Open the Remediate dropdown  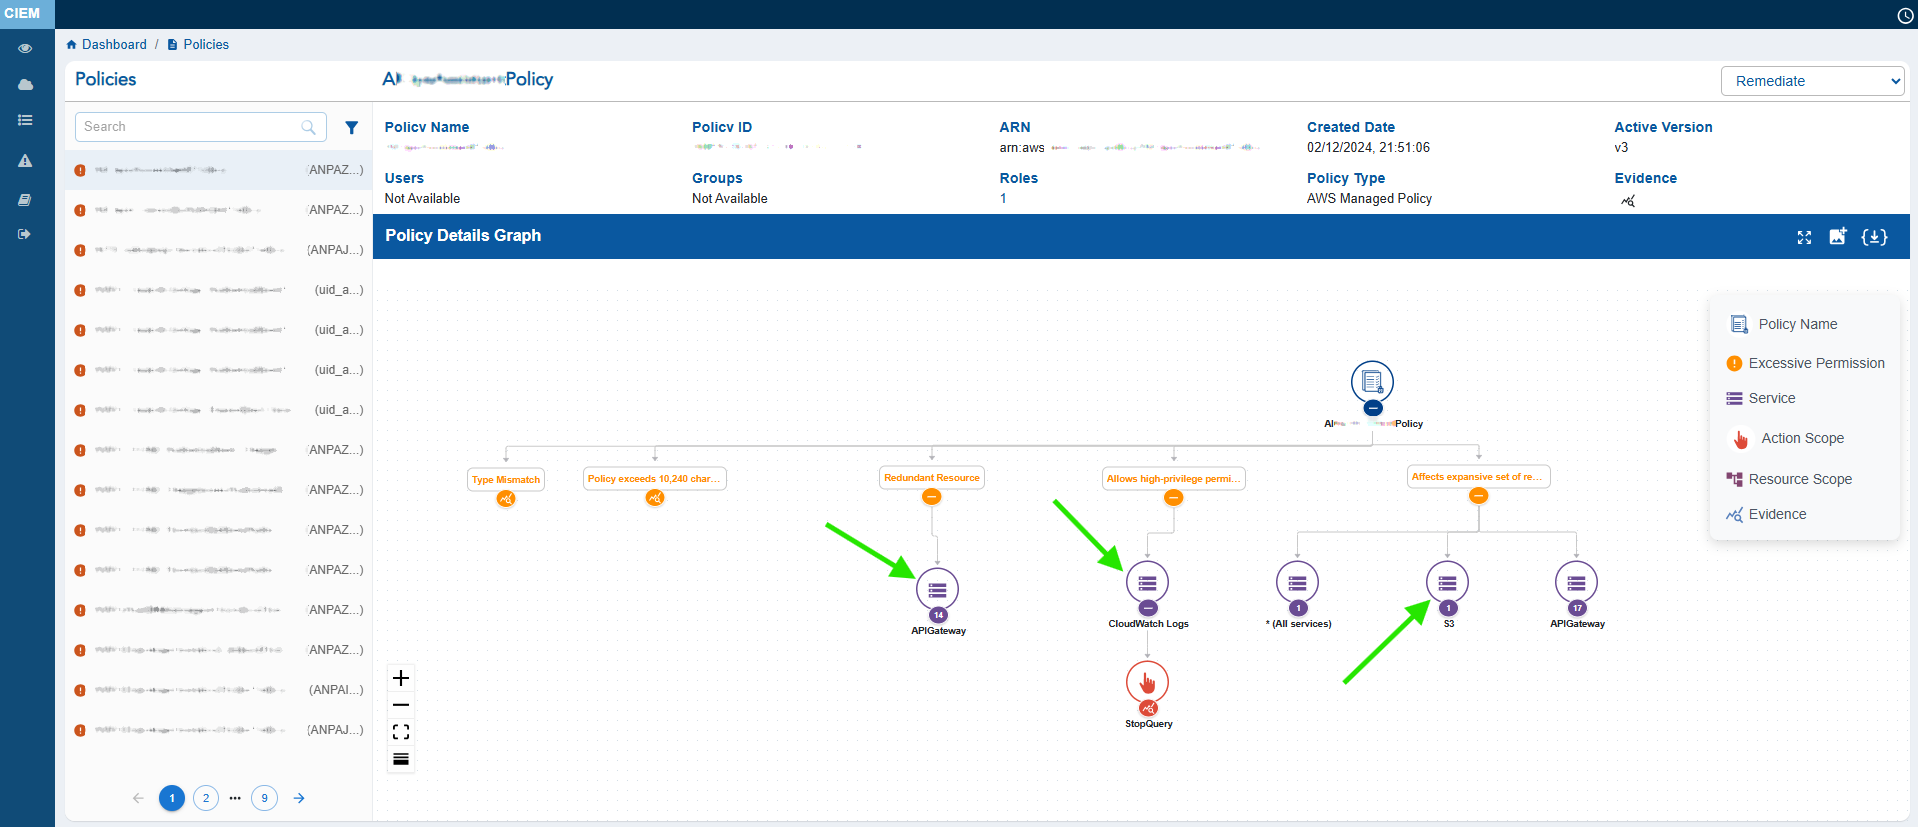tap(1812, 81)
